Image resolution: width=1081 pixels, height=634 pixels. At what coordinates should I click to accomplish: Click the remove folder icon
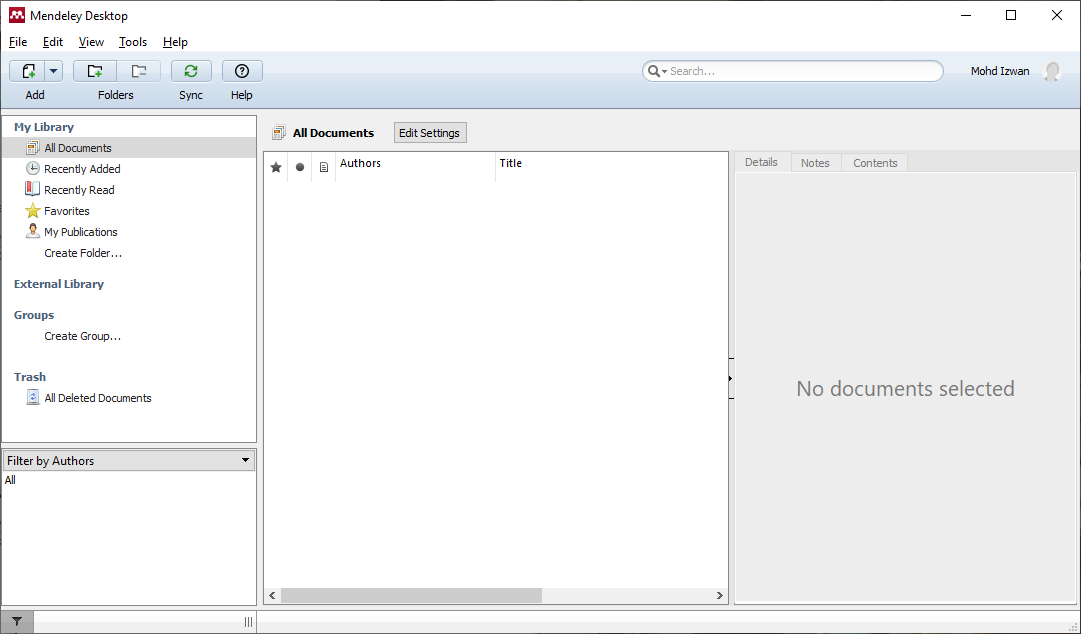tap(139, 71)
